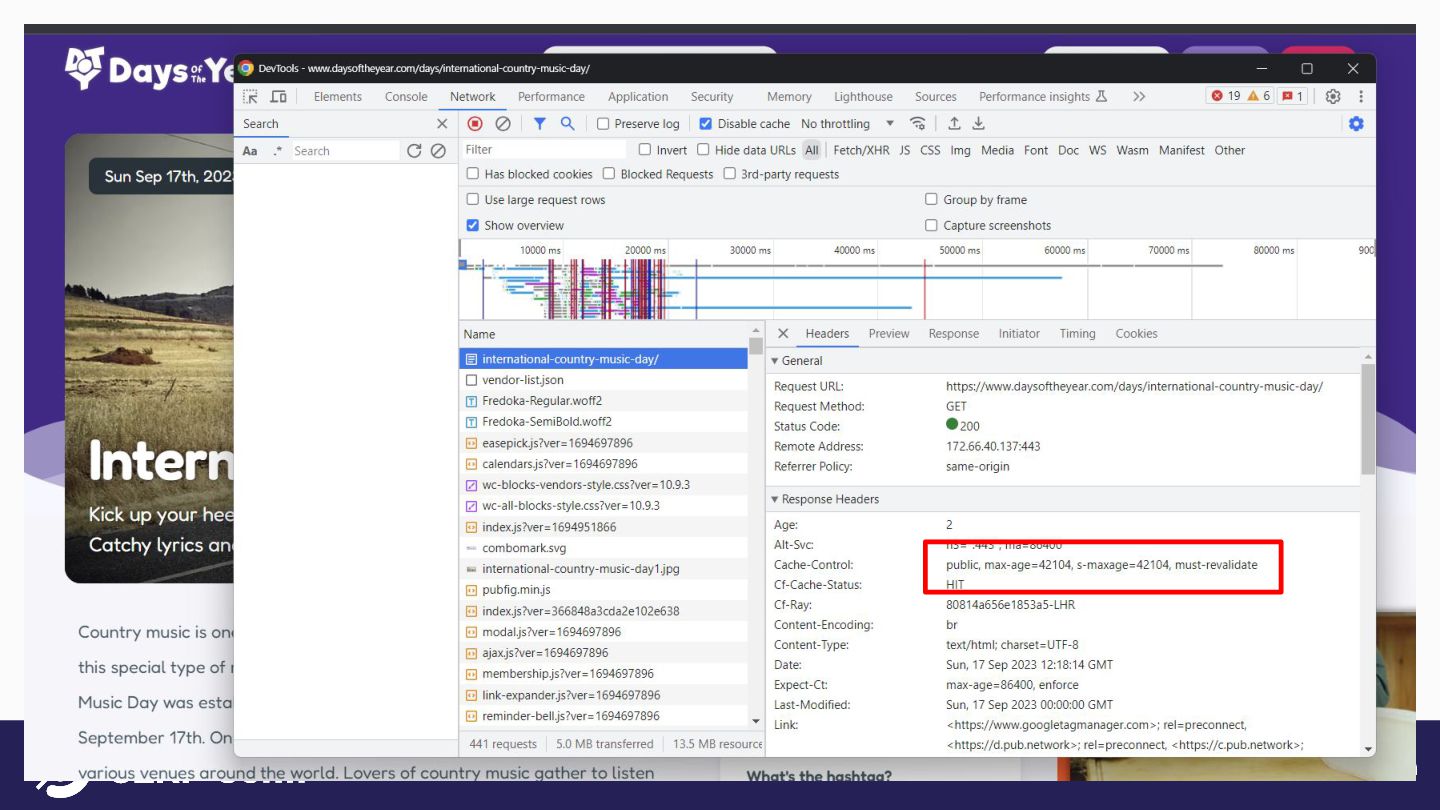Toggle the device toolbar icon
Image resolution: width=1440 pixels, height=810 pixels.
pos(279,97)
